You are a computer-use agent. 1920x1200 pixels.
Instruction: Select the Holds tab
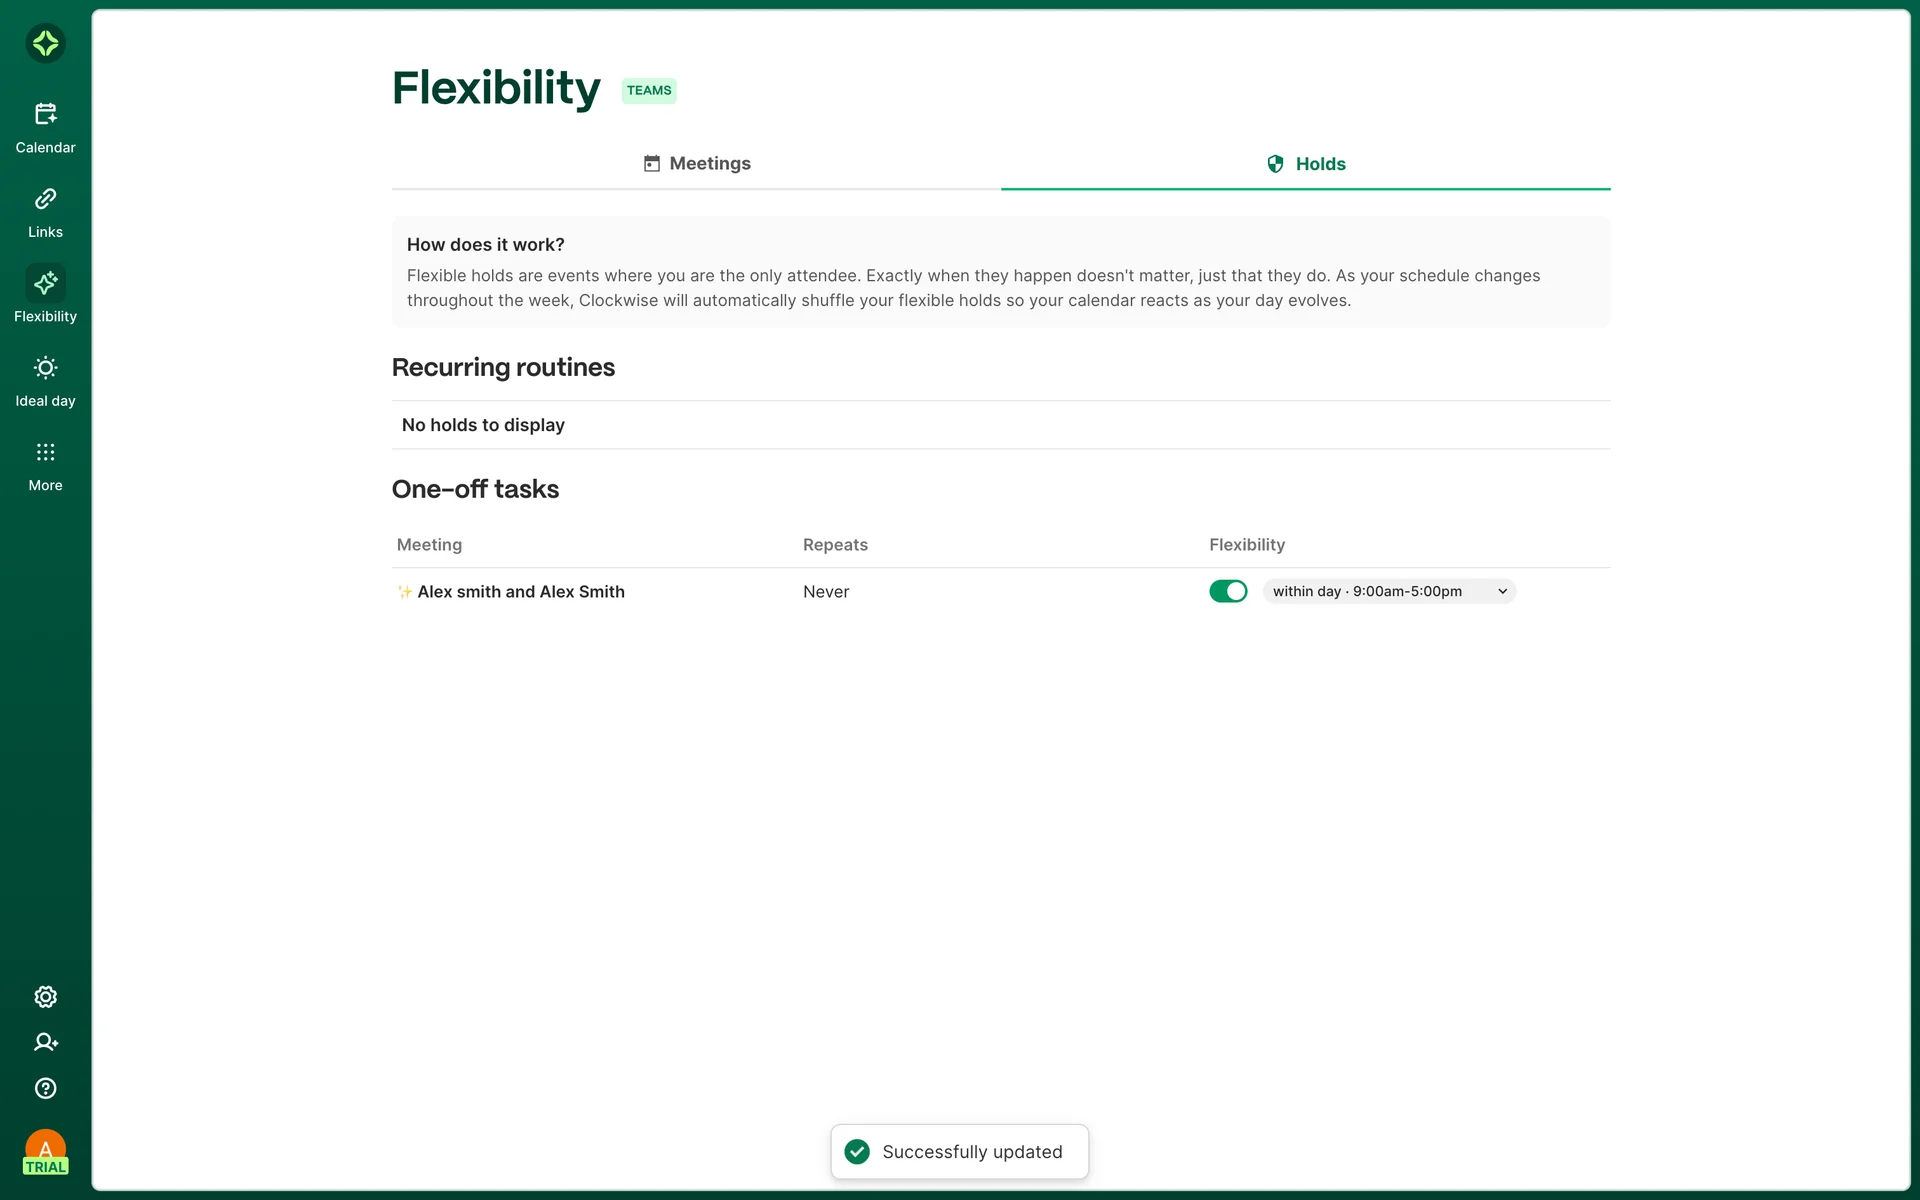pyautogui.click(x=1306, y=164)
